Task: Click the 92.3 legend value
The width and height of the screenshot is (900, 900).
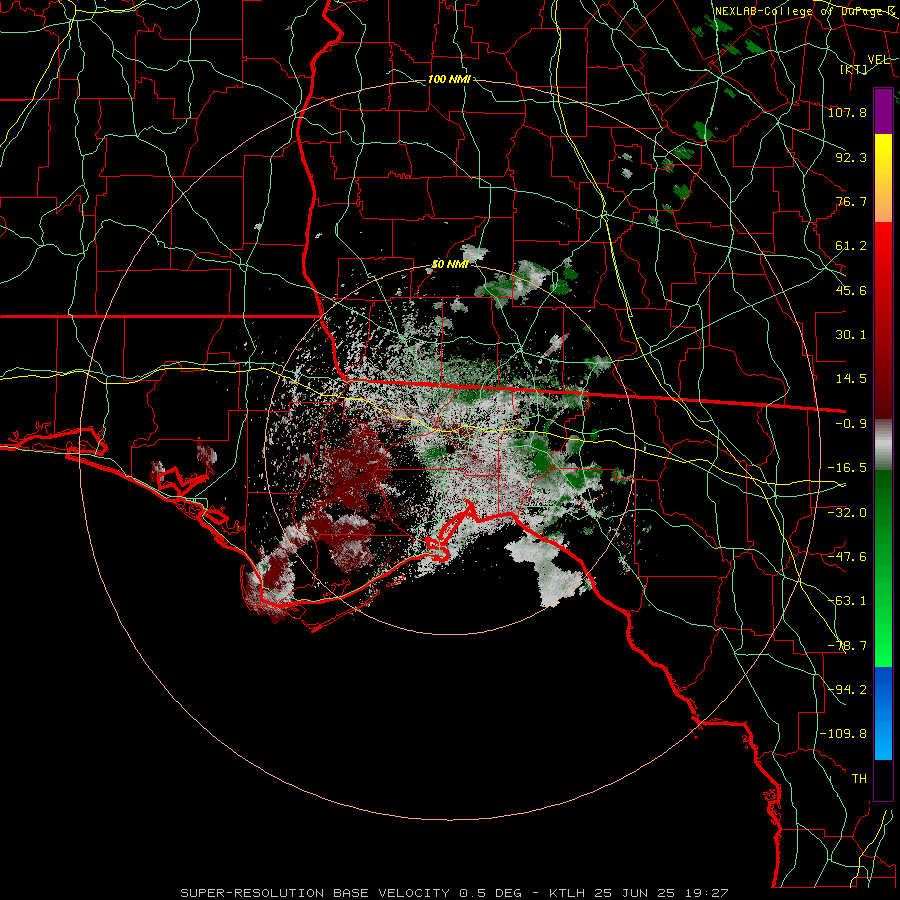Action: click(x=851, y=157)
